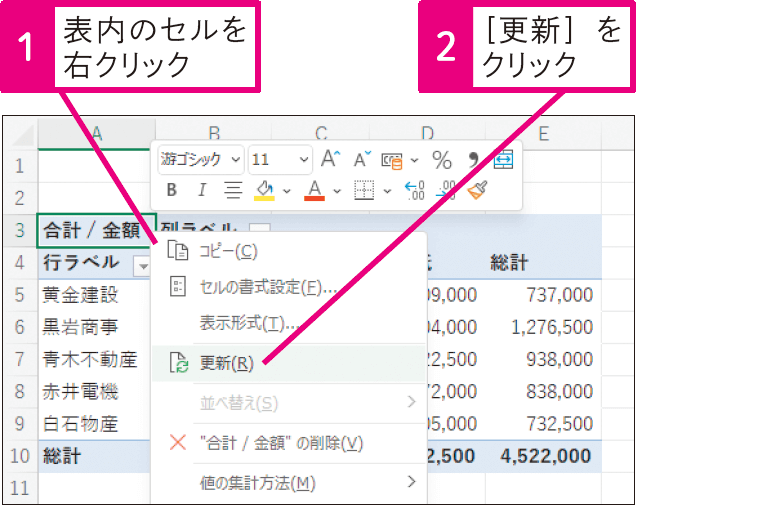Select the 総計 cell in row 10
The width and height of the screenshot is (783, 505).
tap(61, 456)
